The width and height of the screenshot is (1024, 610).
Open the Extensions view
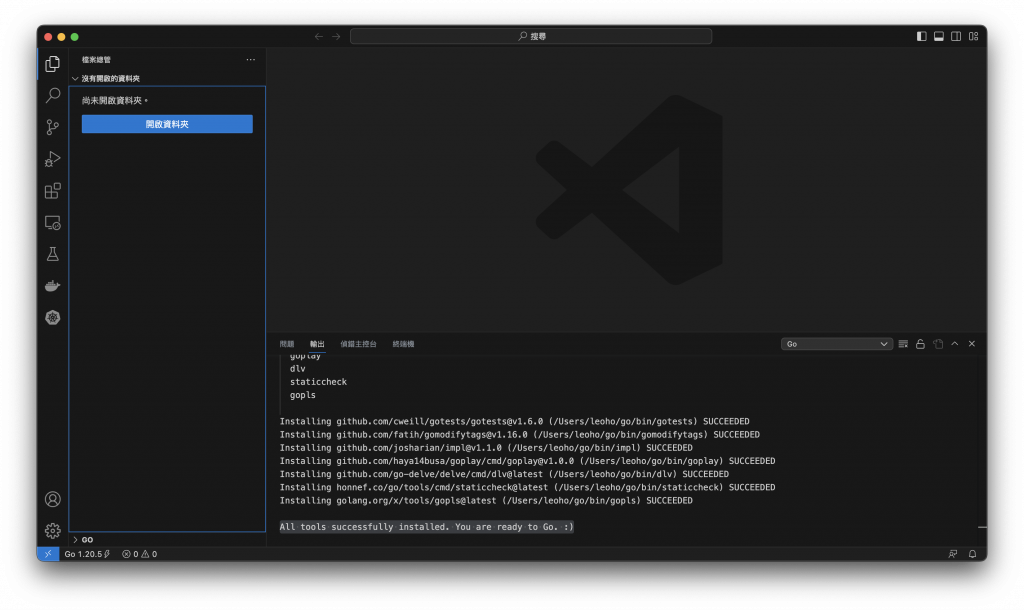[x=53, y=191]
